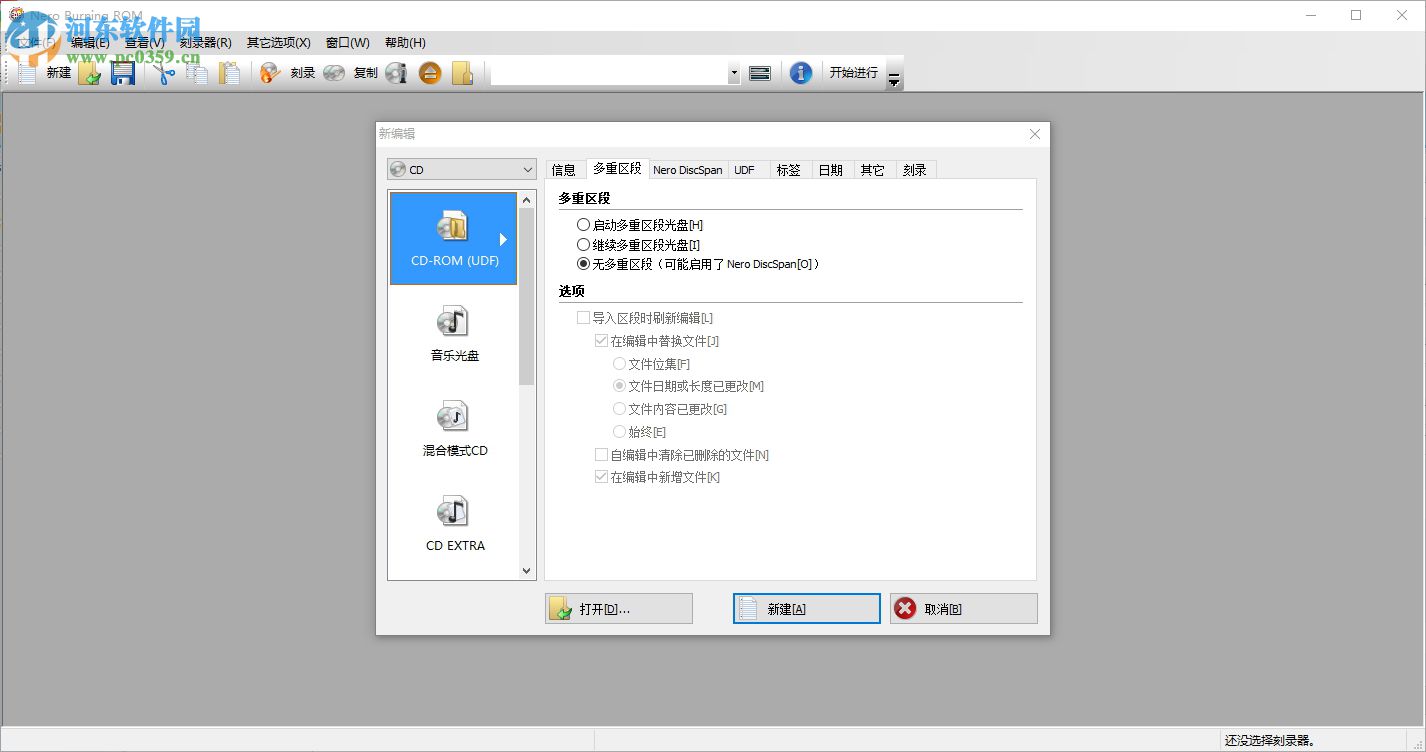Switch to the 刻录 tab in dialog
The width and height of the screenshot is (1426, 752).
coord(915,170)
